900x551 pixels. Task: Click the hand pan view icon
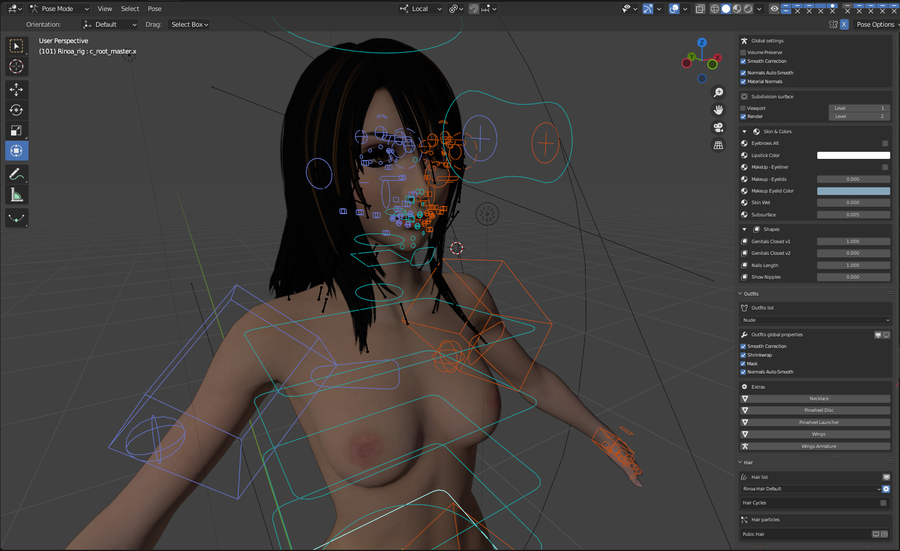click(x=718, y=110)
